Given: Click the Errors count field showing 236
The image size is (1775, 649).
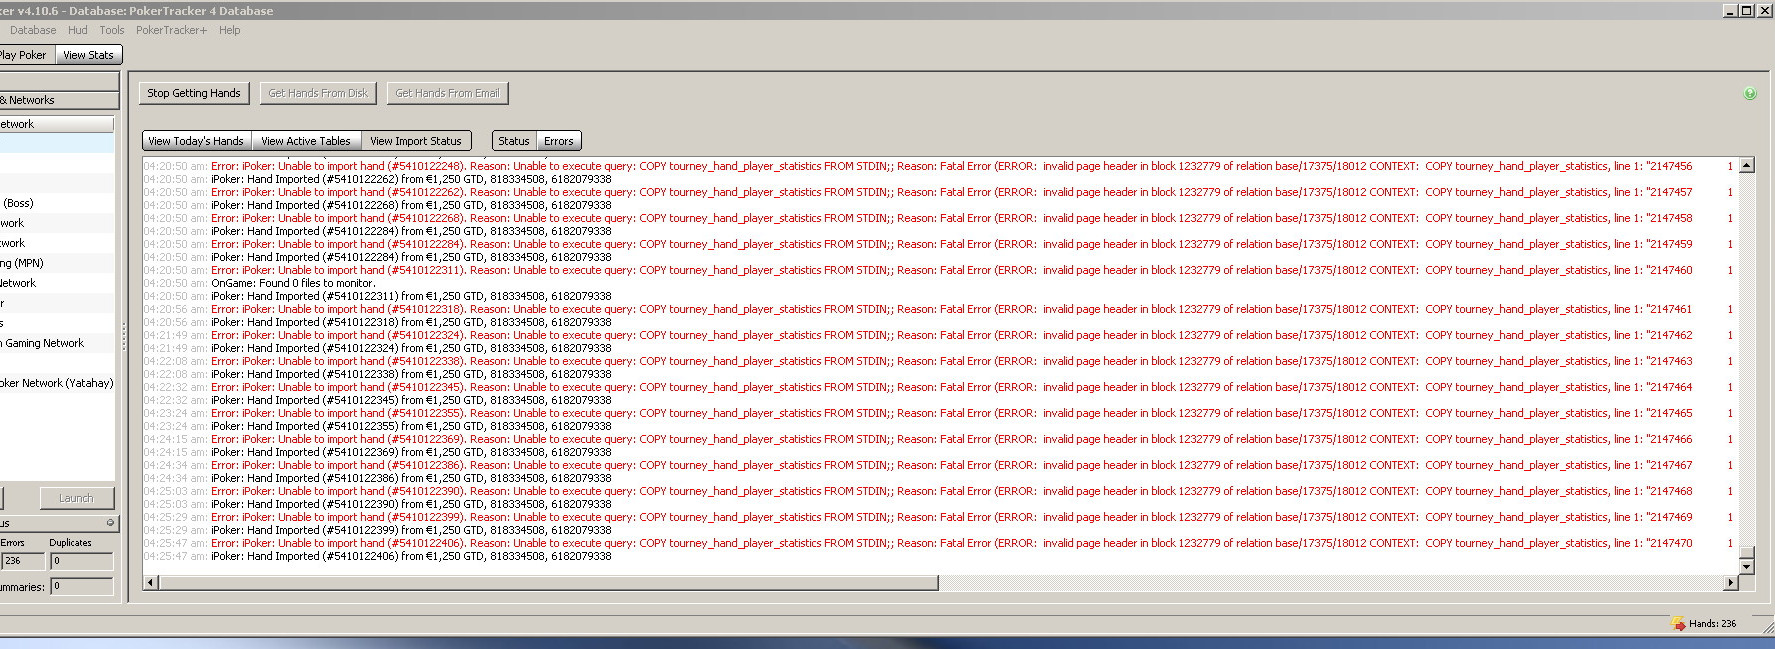Looking at the screenshot, I should 23,561.
